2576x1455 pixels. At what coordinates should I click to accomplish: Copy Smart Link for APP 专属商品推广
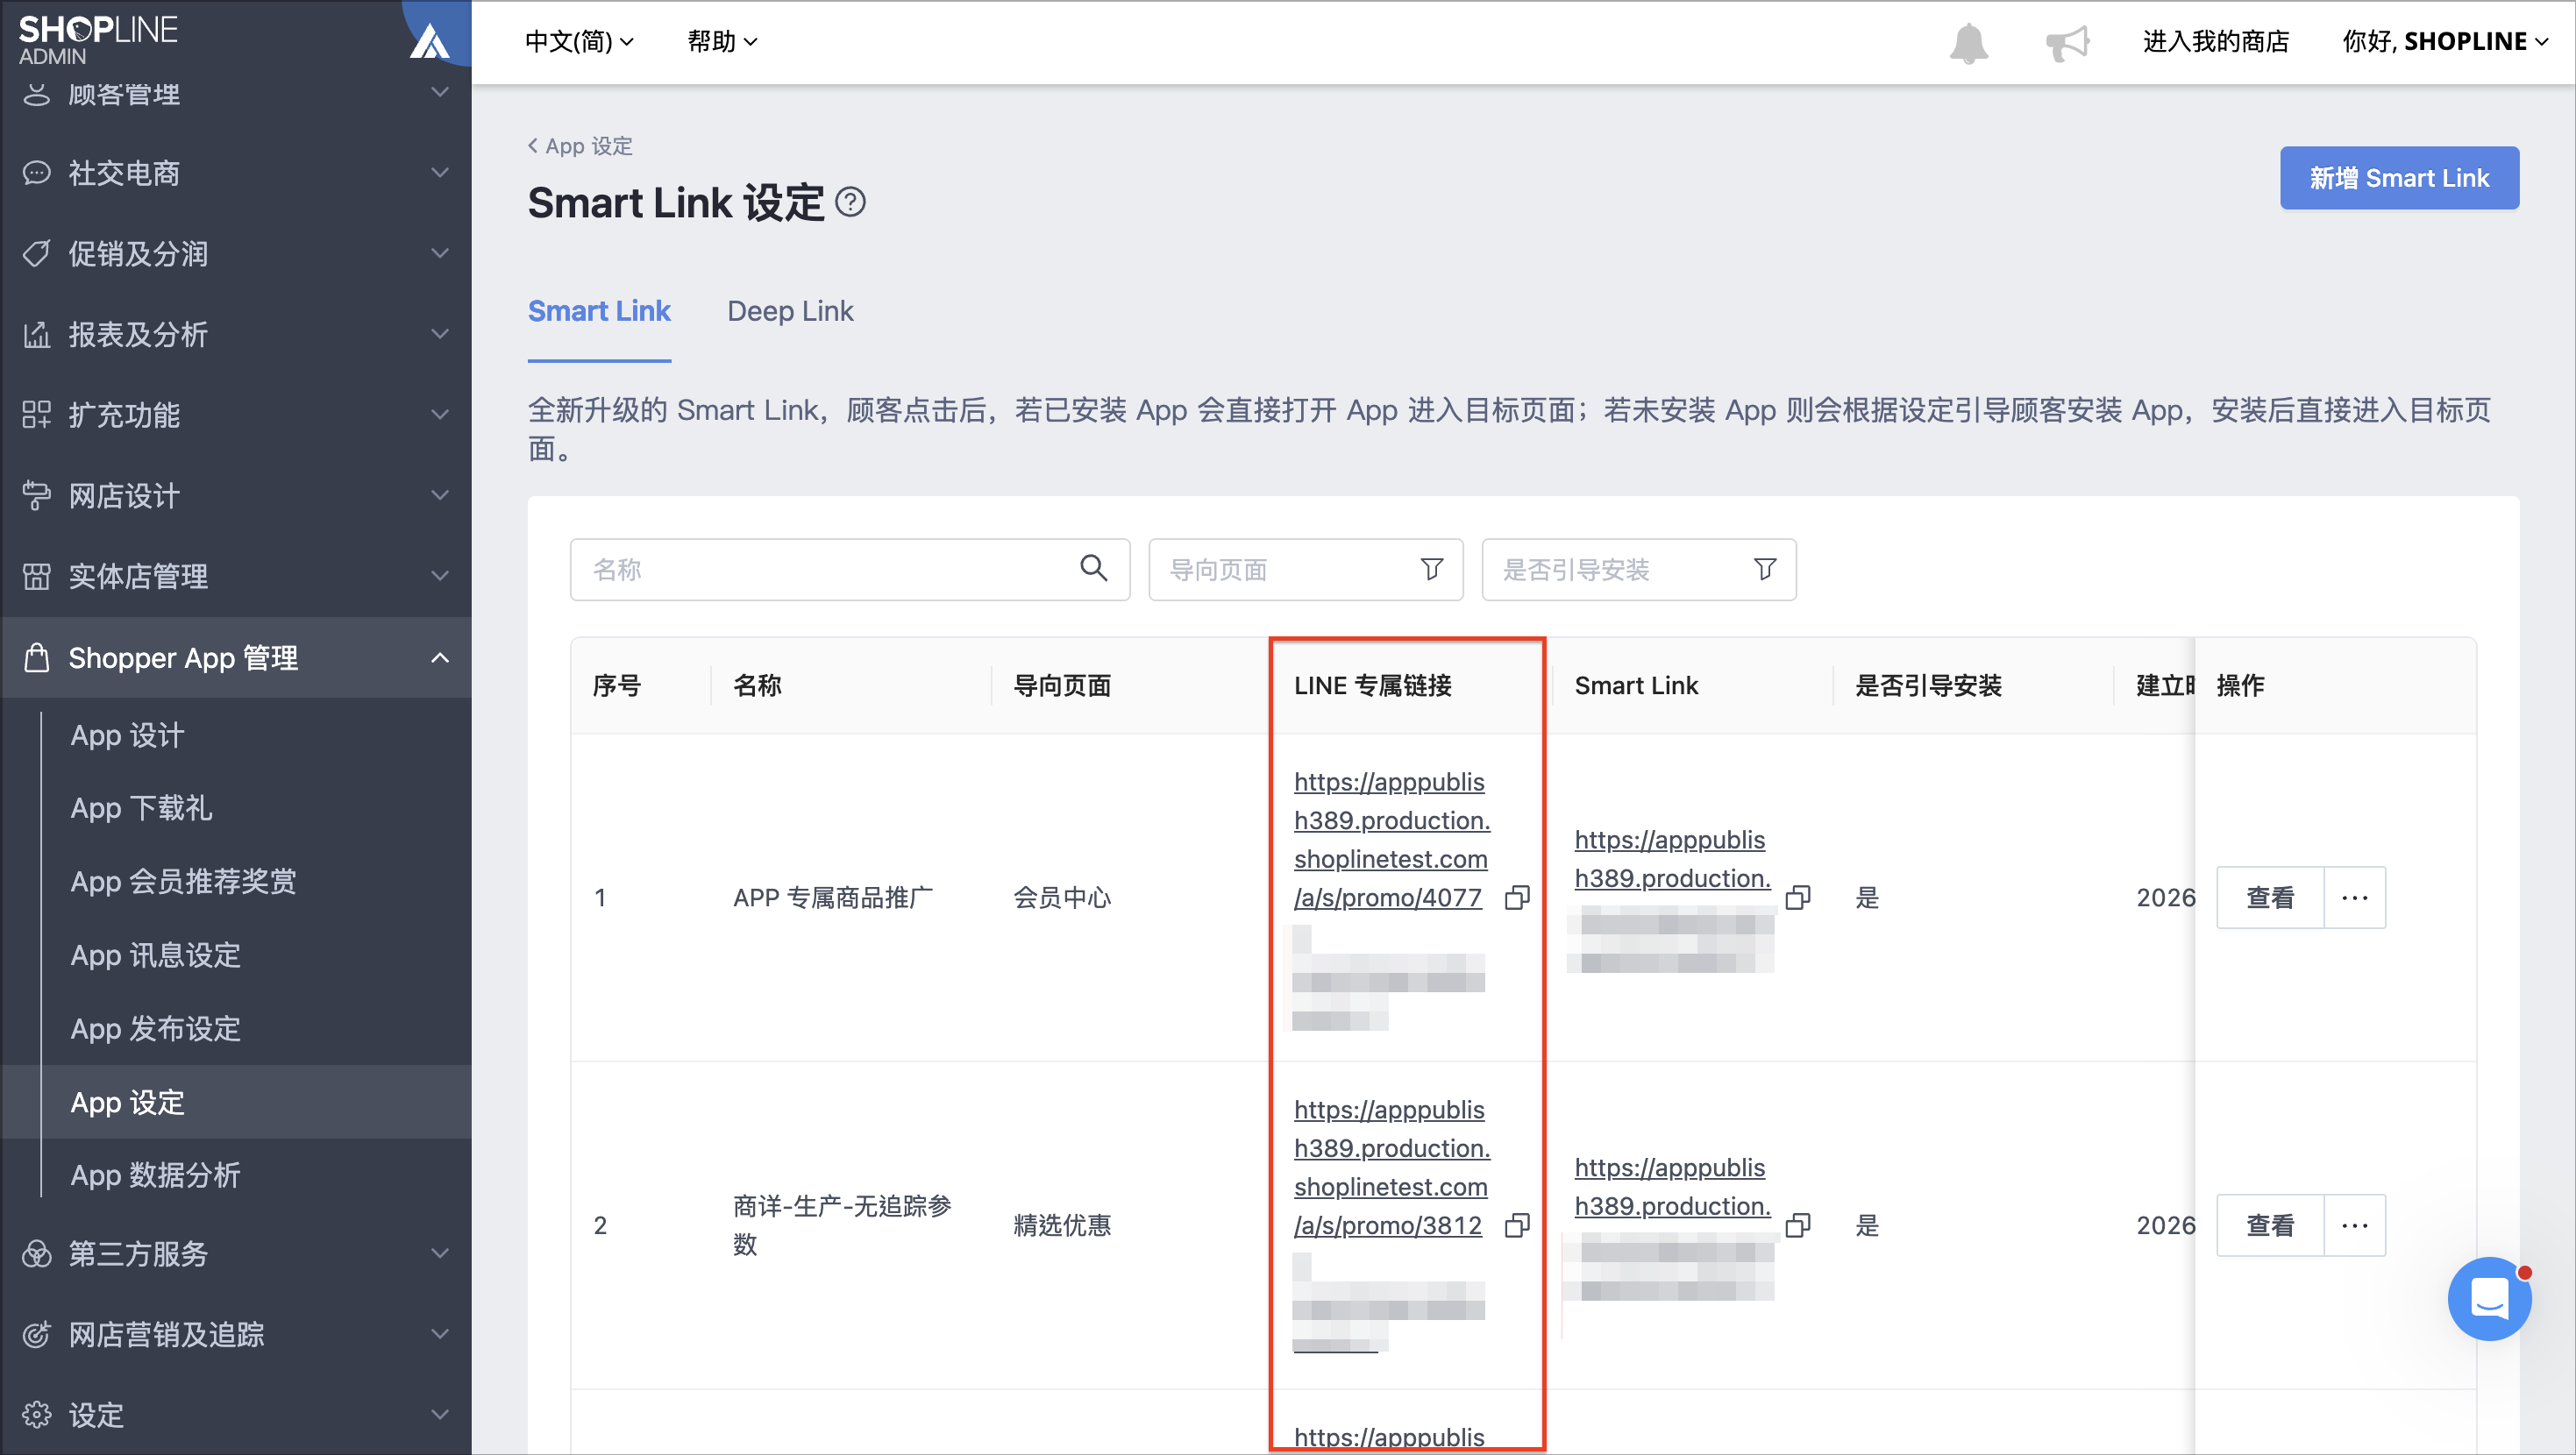point(1798,897)
